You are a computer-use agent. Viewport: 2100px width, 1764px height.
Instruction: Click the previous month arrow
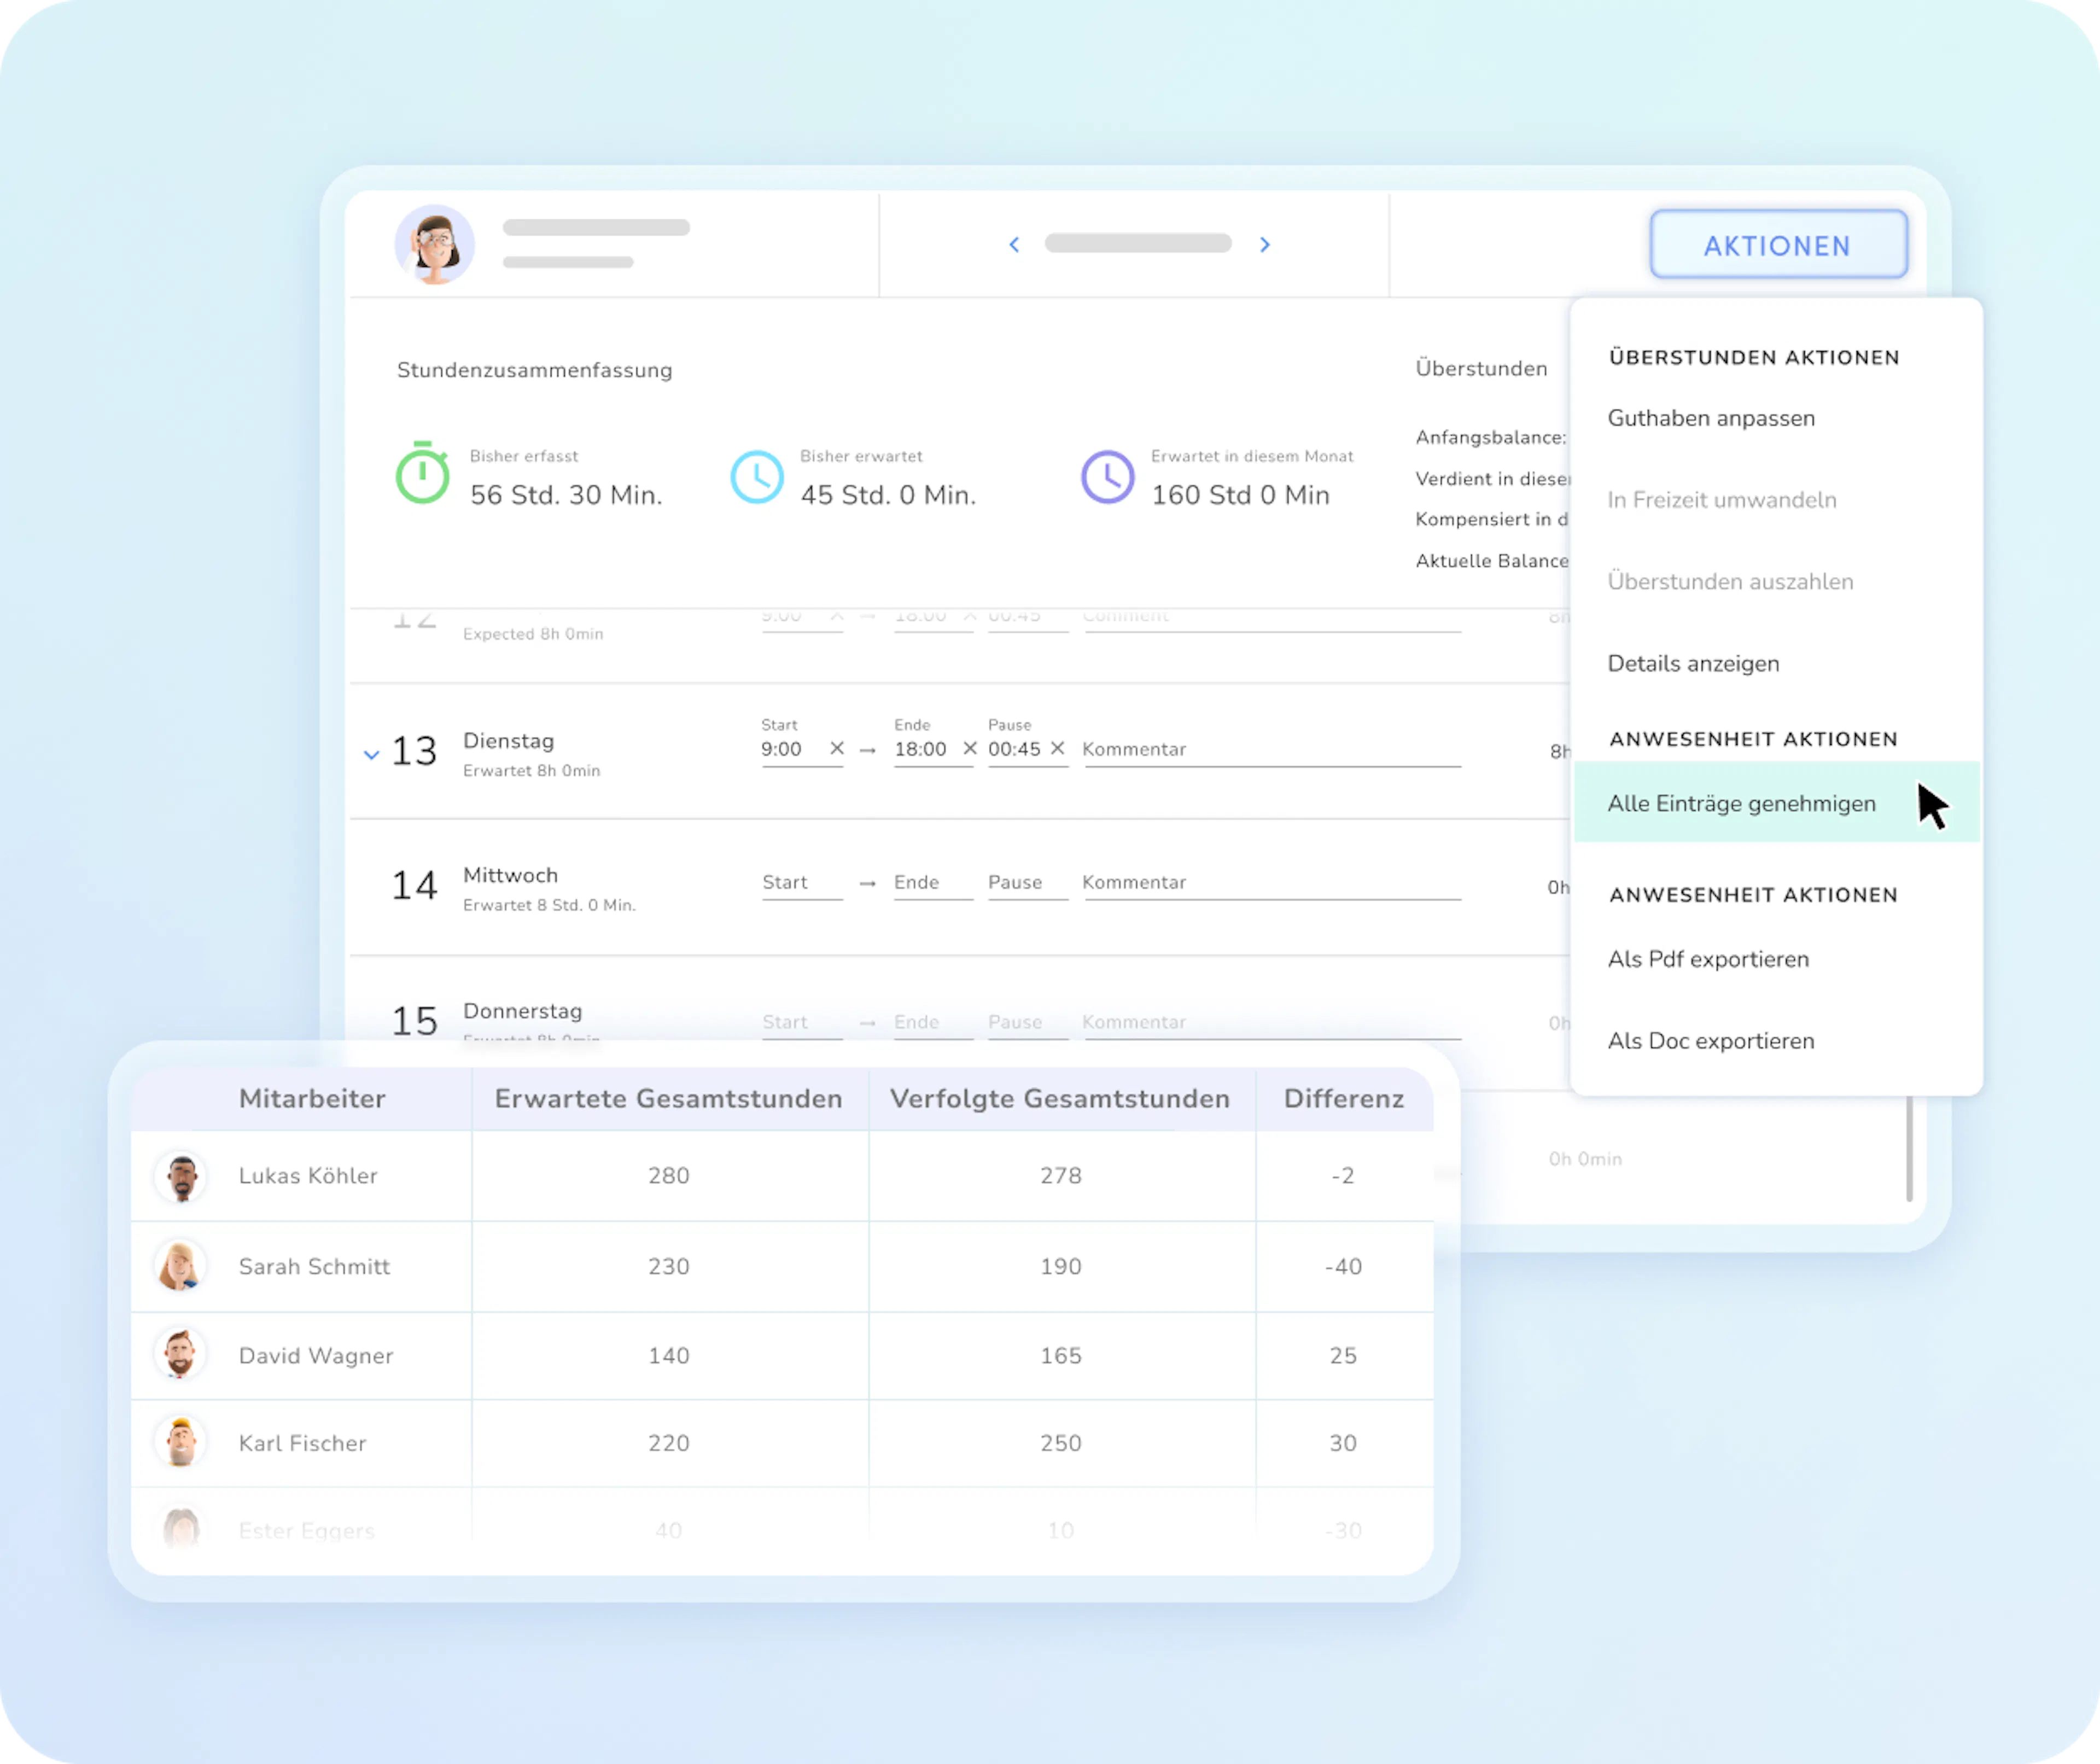[x=1014, y=245]
